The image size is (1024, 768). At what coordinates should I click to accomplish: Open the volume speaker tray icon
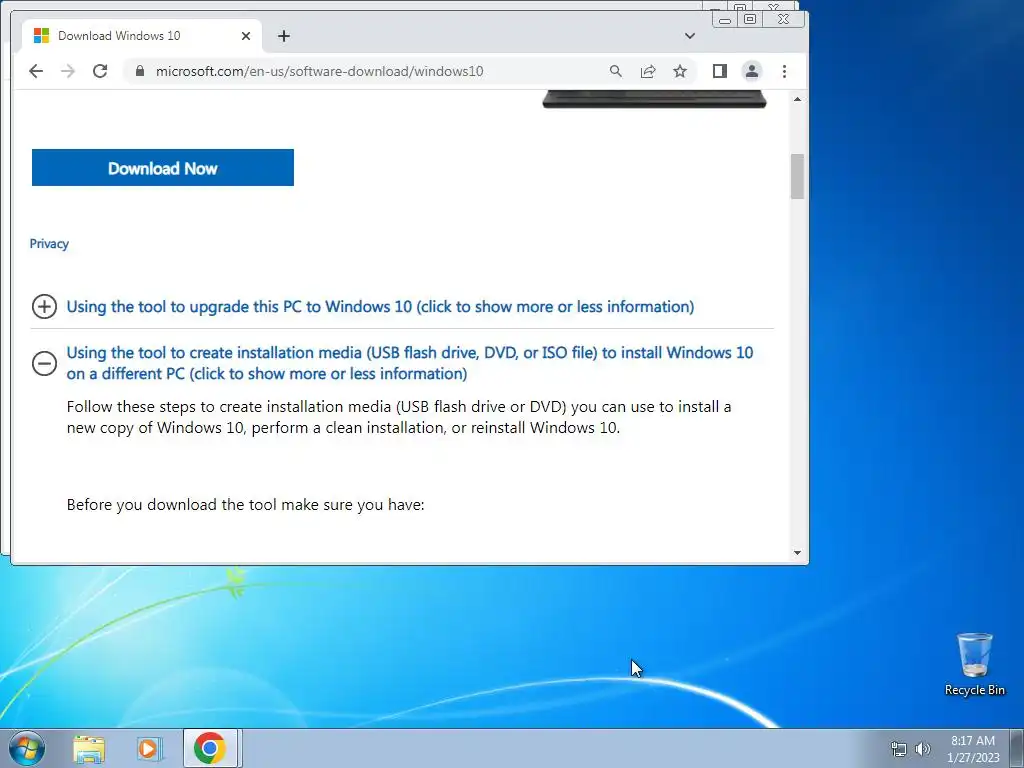[x=923, y=749]
